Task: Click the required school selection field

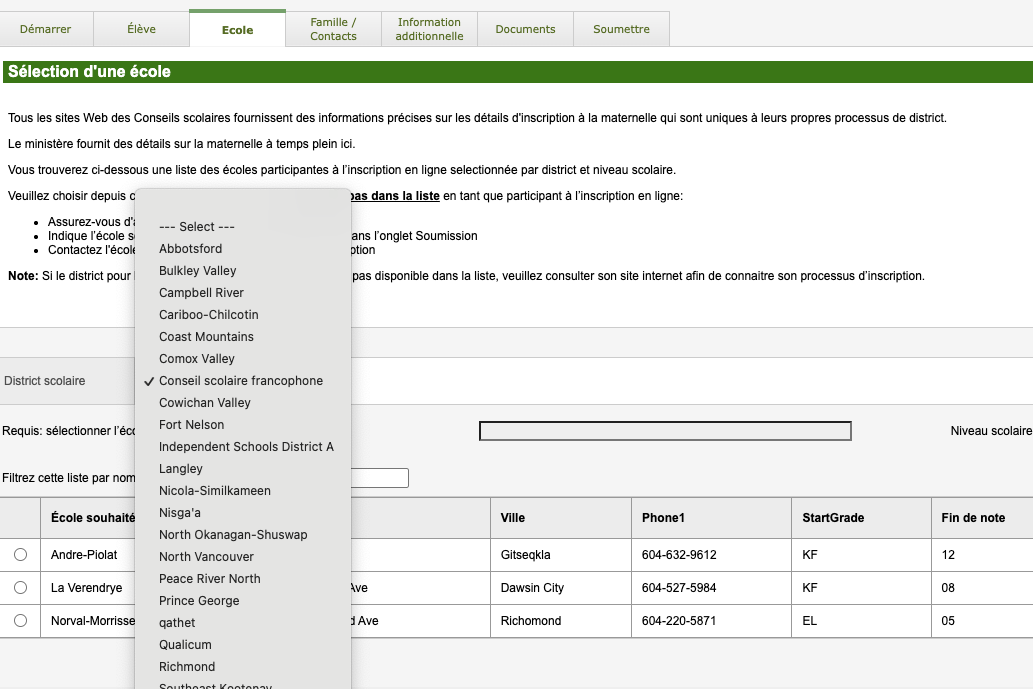Action: (x=665, y=431)
